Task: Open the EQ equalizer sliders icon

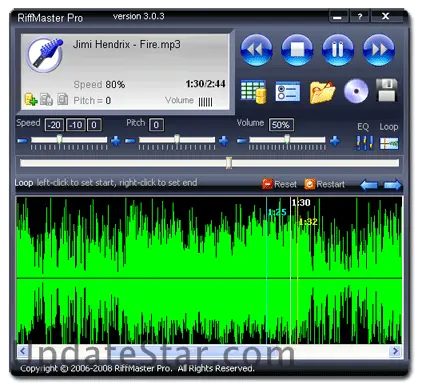Action: click(364, 143)
